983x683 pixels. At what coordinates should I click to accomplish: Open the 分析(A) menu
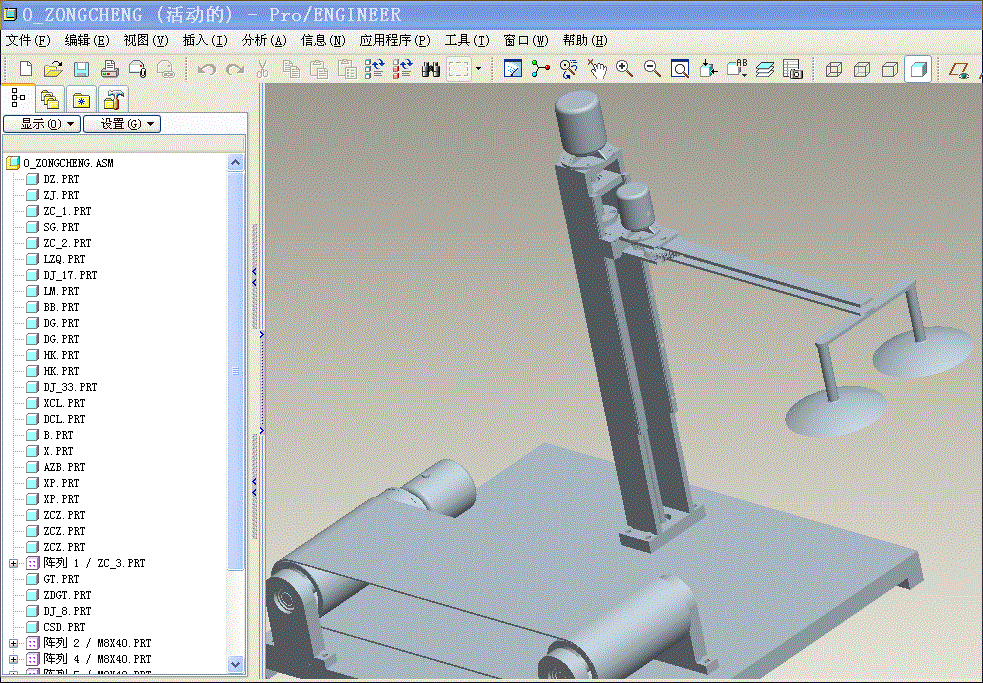[x=264, y=41]
